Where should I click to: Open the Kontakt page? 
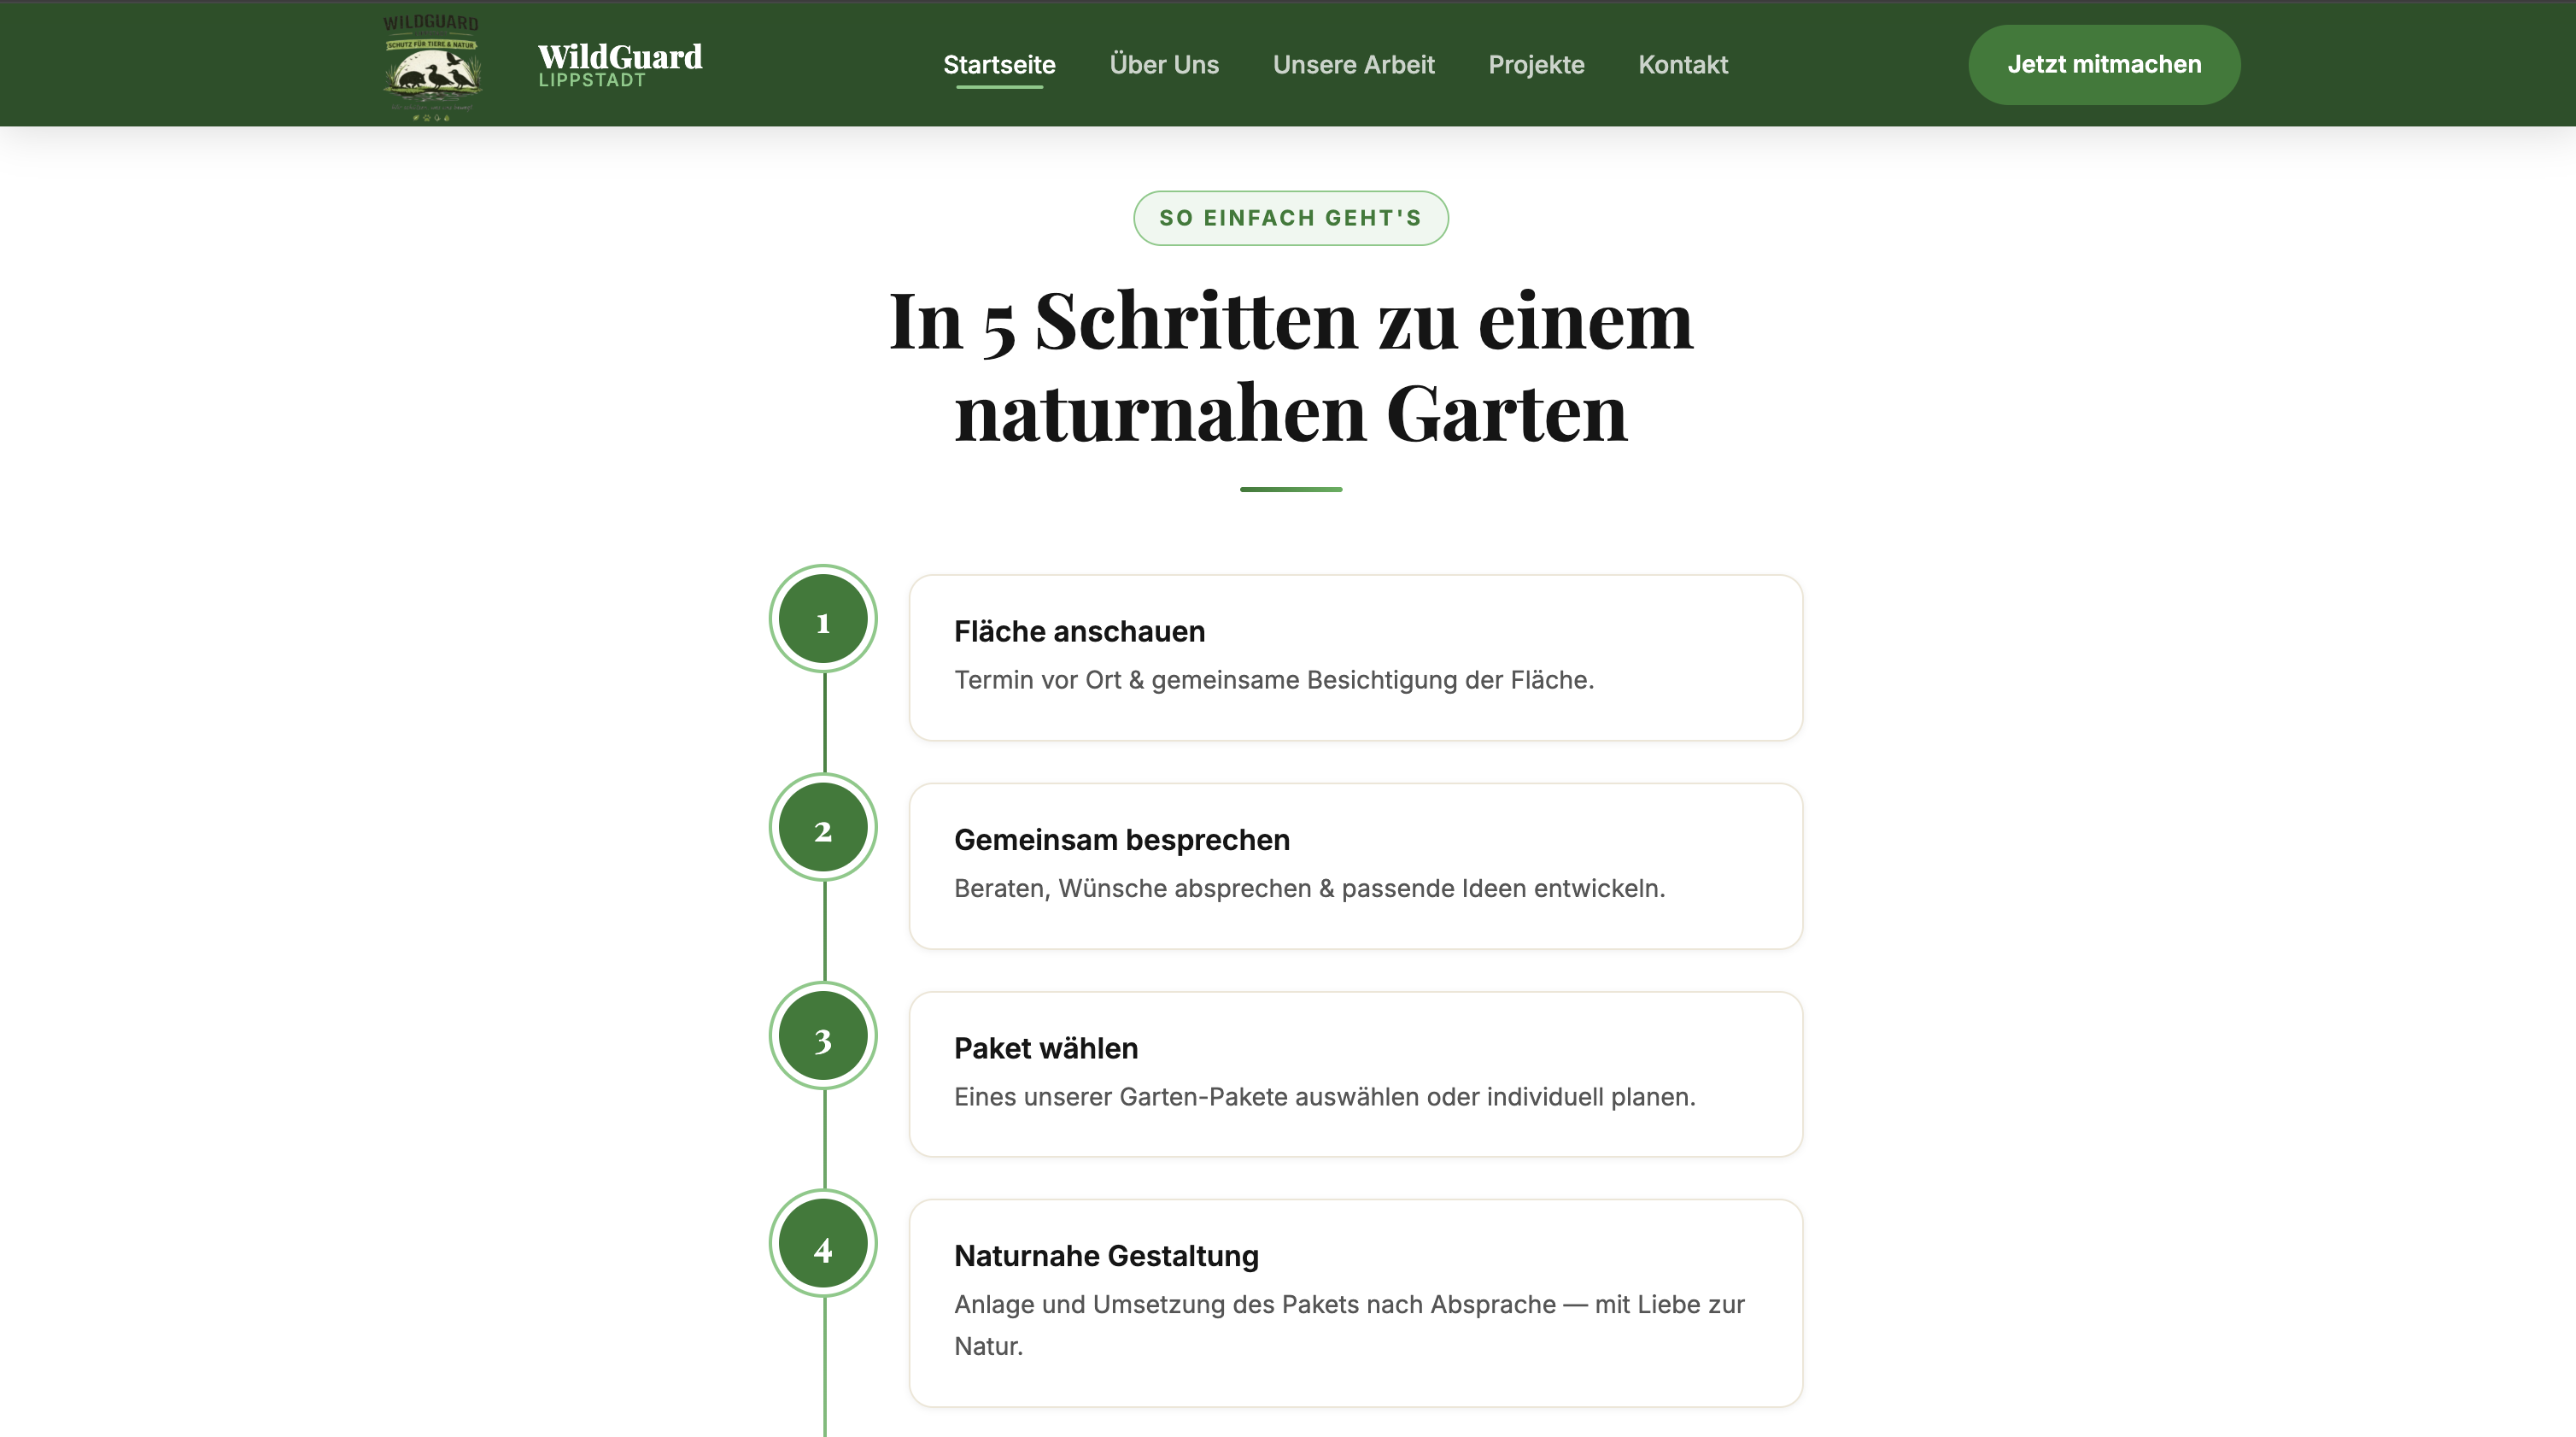(x=1683, y=64)
